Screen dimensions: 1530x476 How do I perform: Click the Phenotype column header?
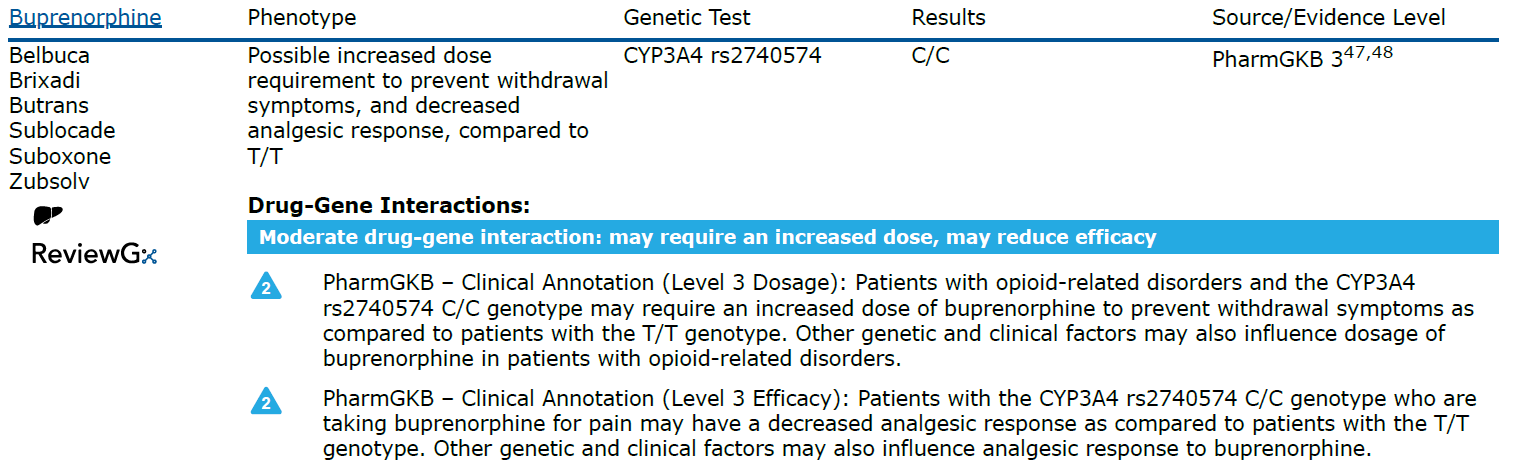click(x=301, y=18)
